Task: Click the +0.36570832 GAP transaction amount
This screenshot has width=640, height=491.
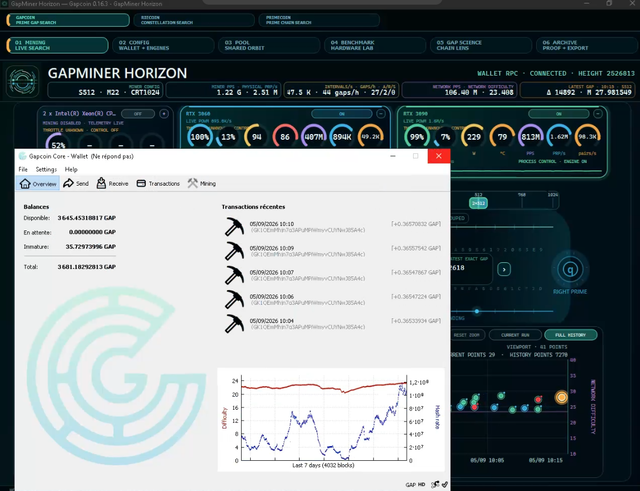Action: [416, 224]
